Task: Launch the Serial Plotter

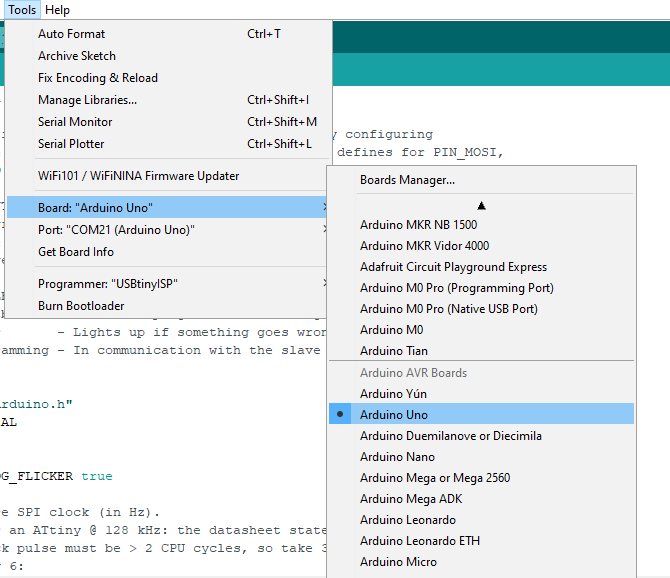Action: (72, 144)
